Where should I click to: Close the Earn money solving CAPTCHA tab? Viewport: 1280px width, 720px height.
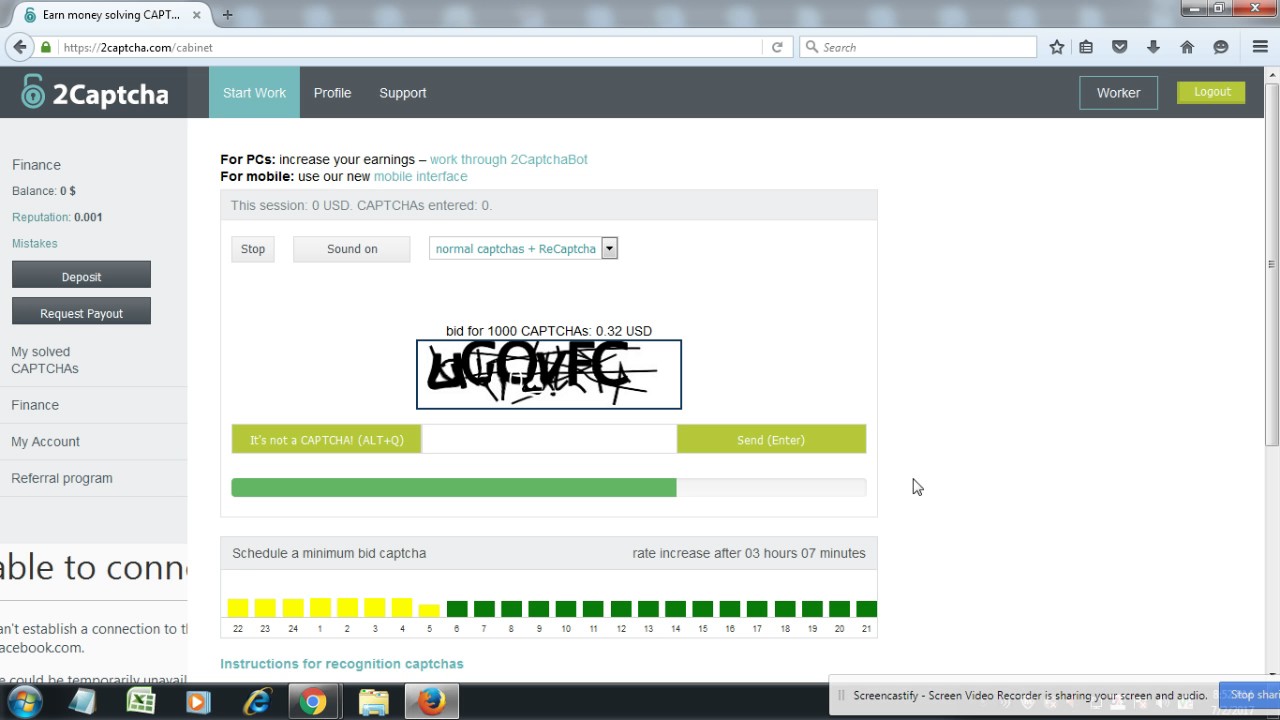[197, 15]
